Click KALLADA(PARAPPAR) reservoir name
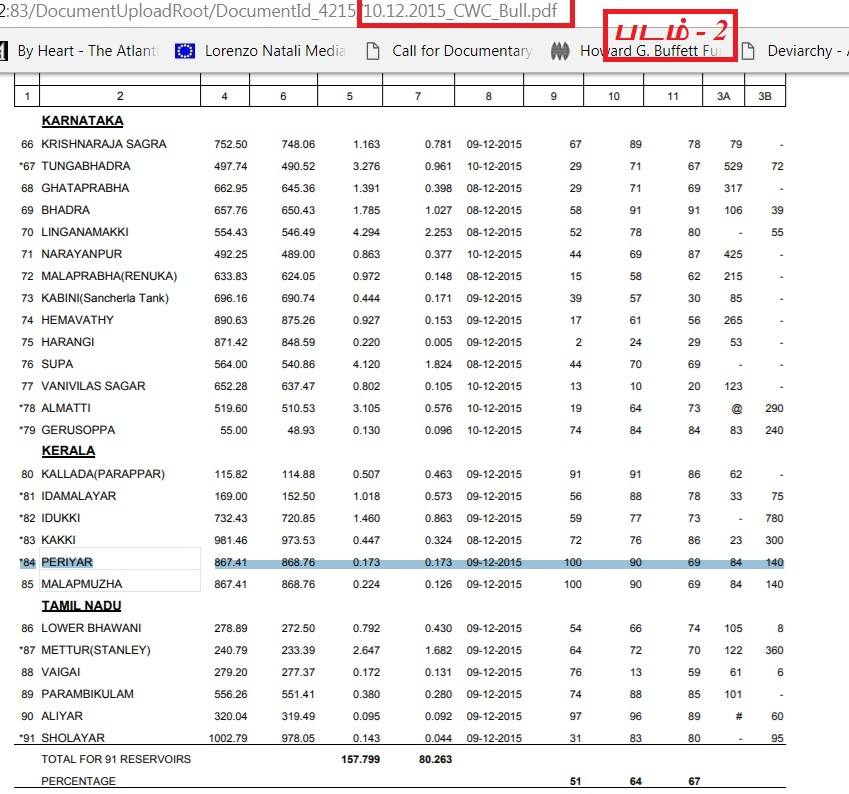849x794 pixels. [x=103, y=474]
